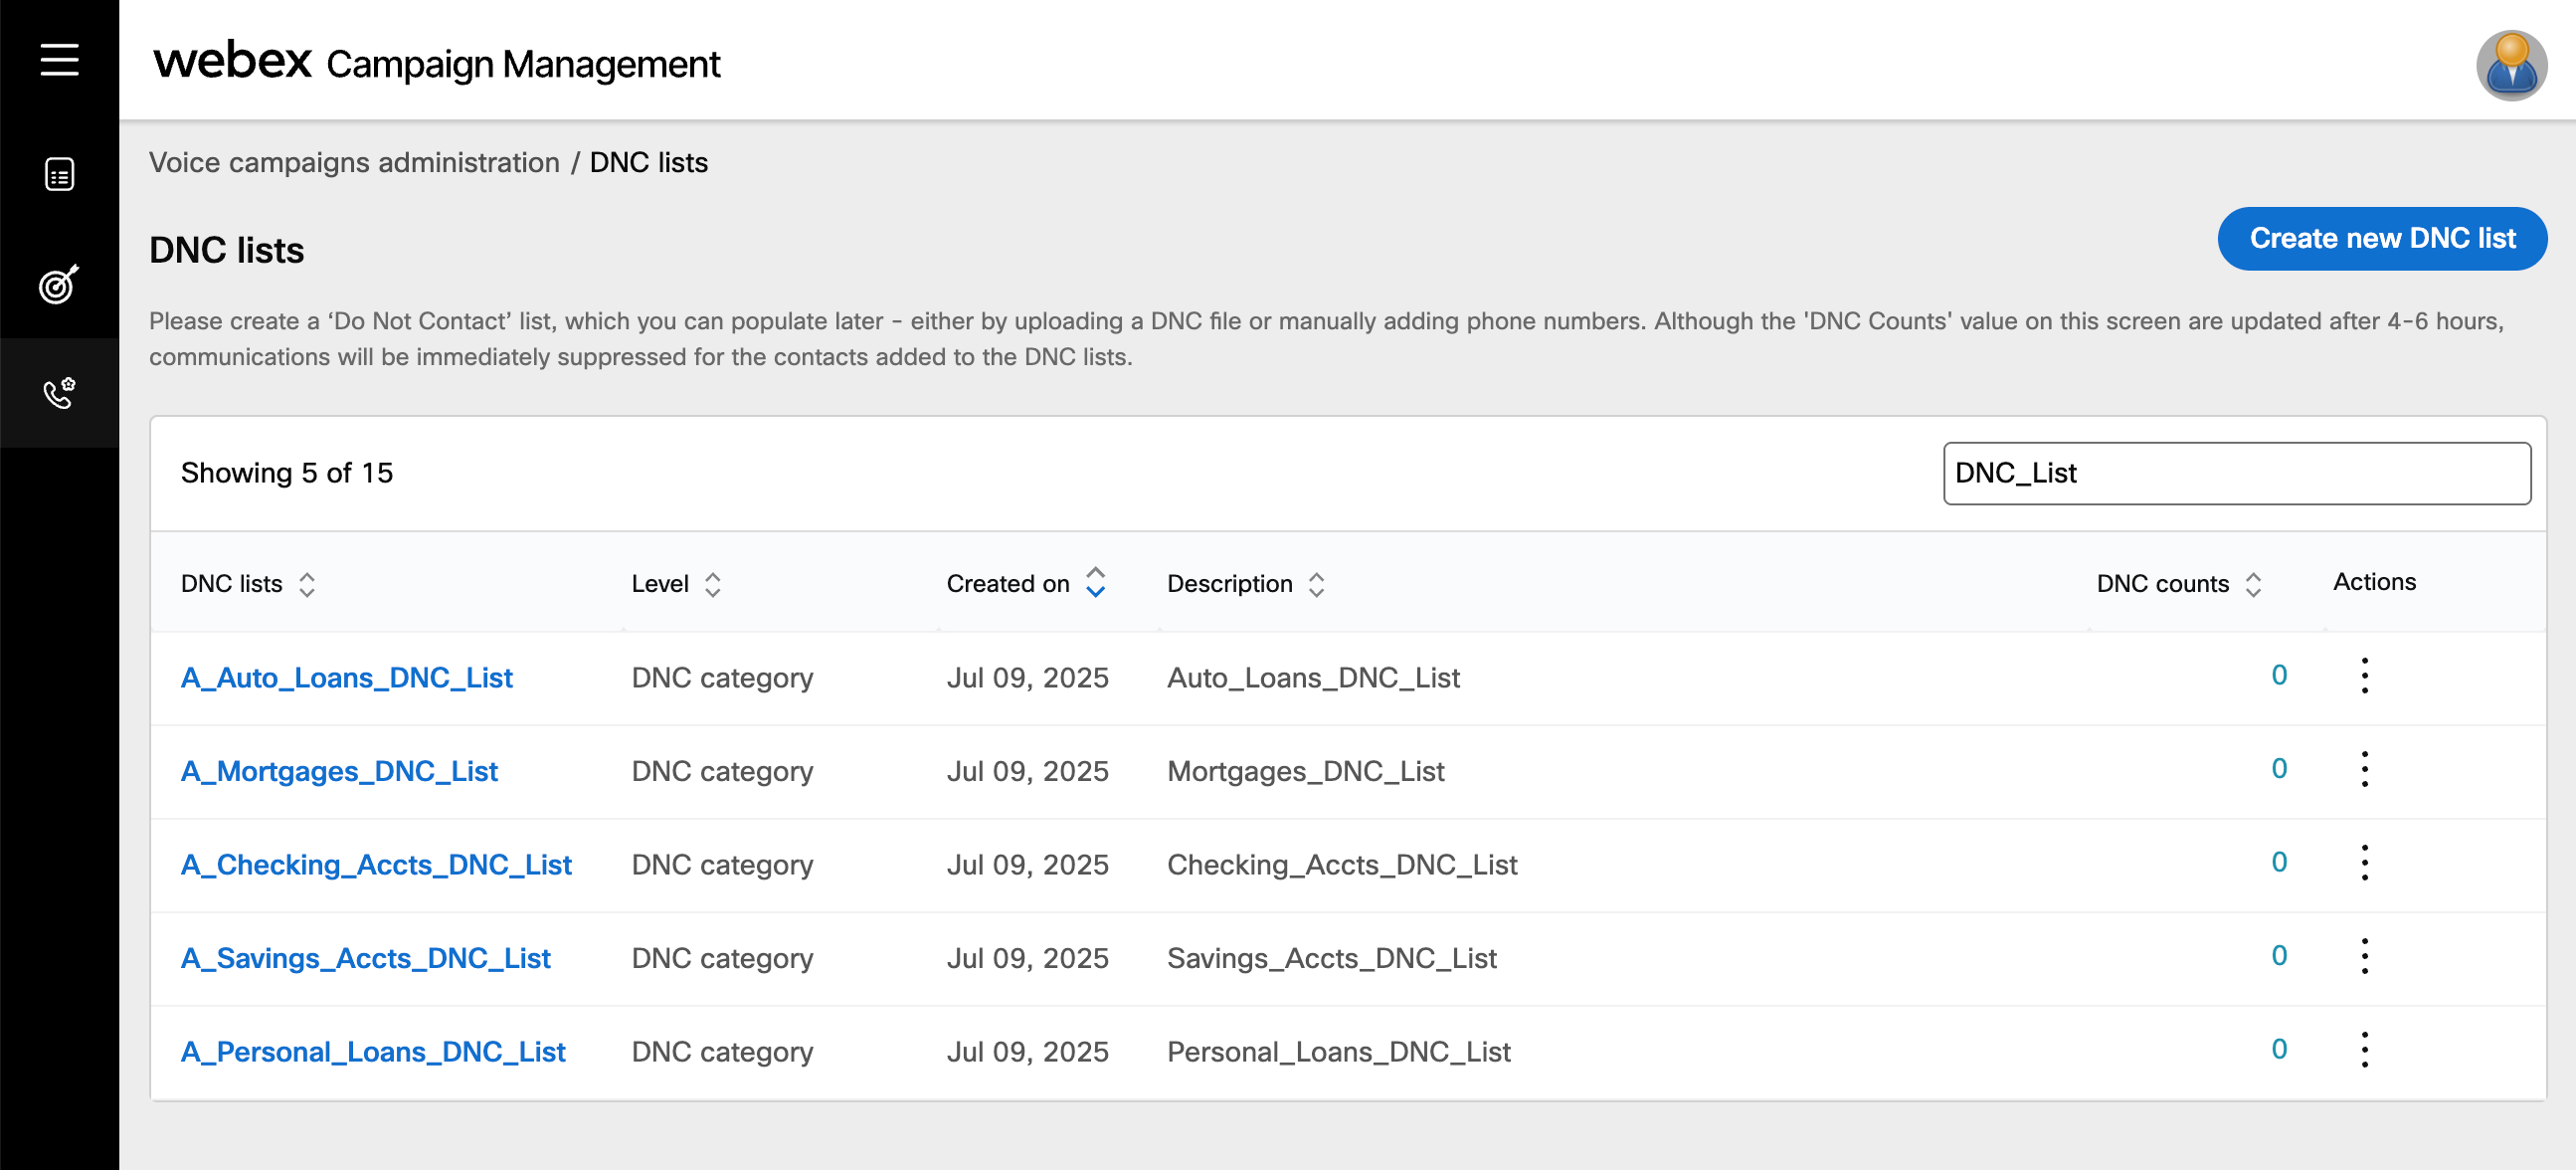Sort table by DNC lists column
The width and height of the screenshot is (2576, 1170).
(307, 584)
